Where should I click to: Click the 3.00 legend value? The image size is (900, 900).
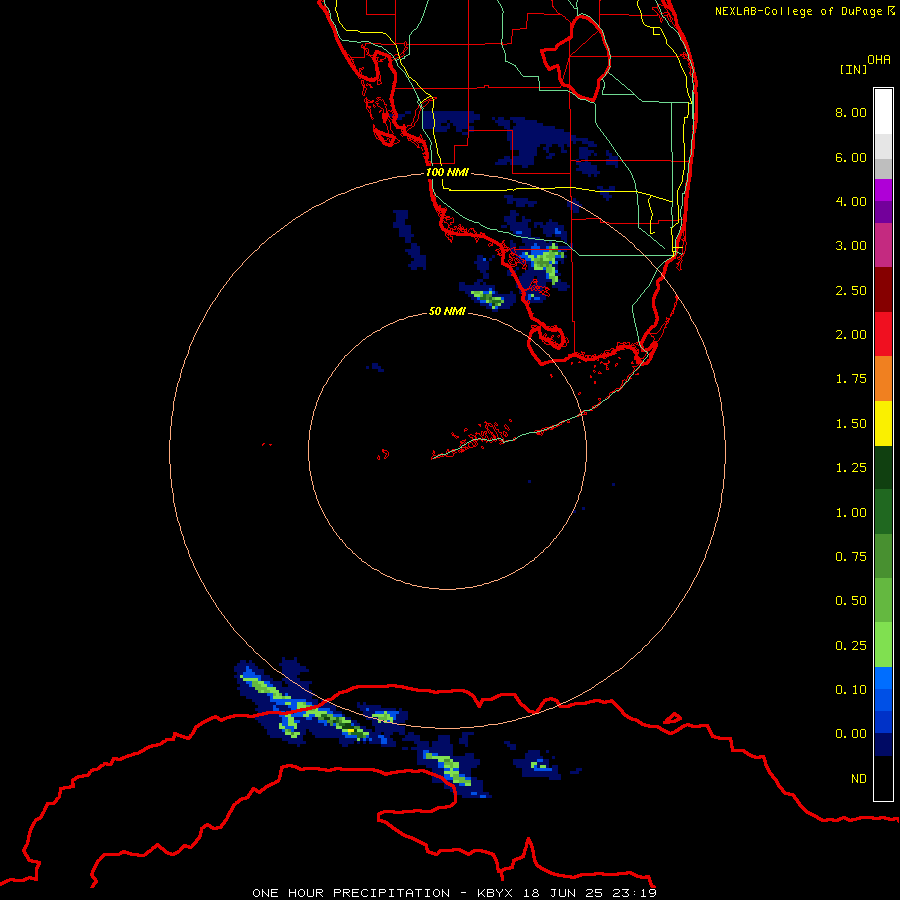coord(851,246)
